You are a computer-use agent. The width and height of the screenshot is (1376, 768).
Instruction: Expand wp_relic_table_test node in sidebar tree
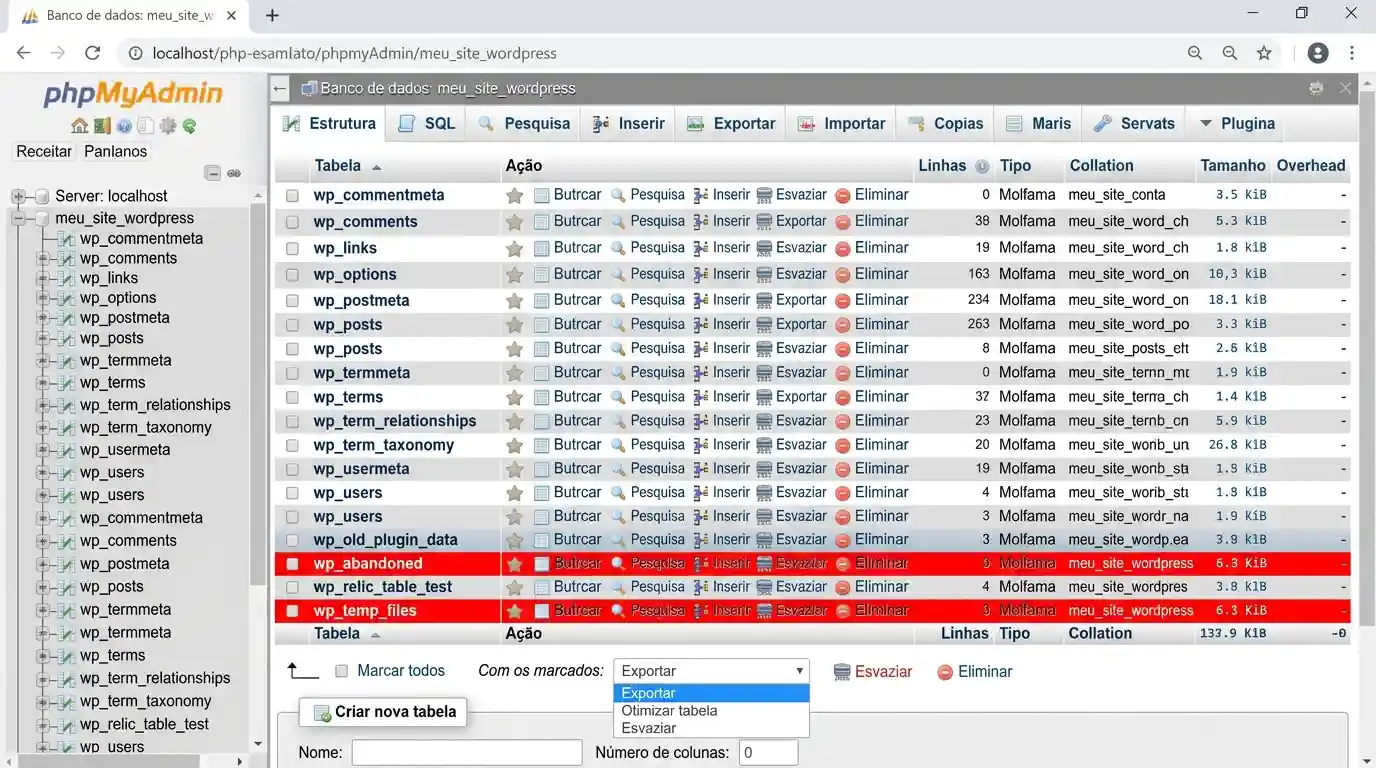tap(43, 724)
